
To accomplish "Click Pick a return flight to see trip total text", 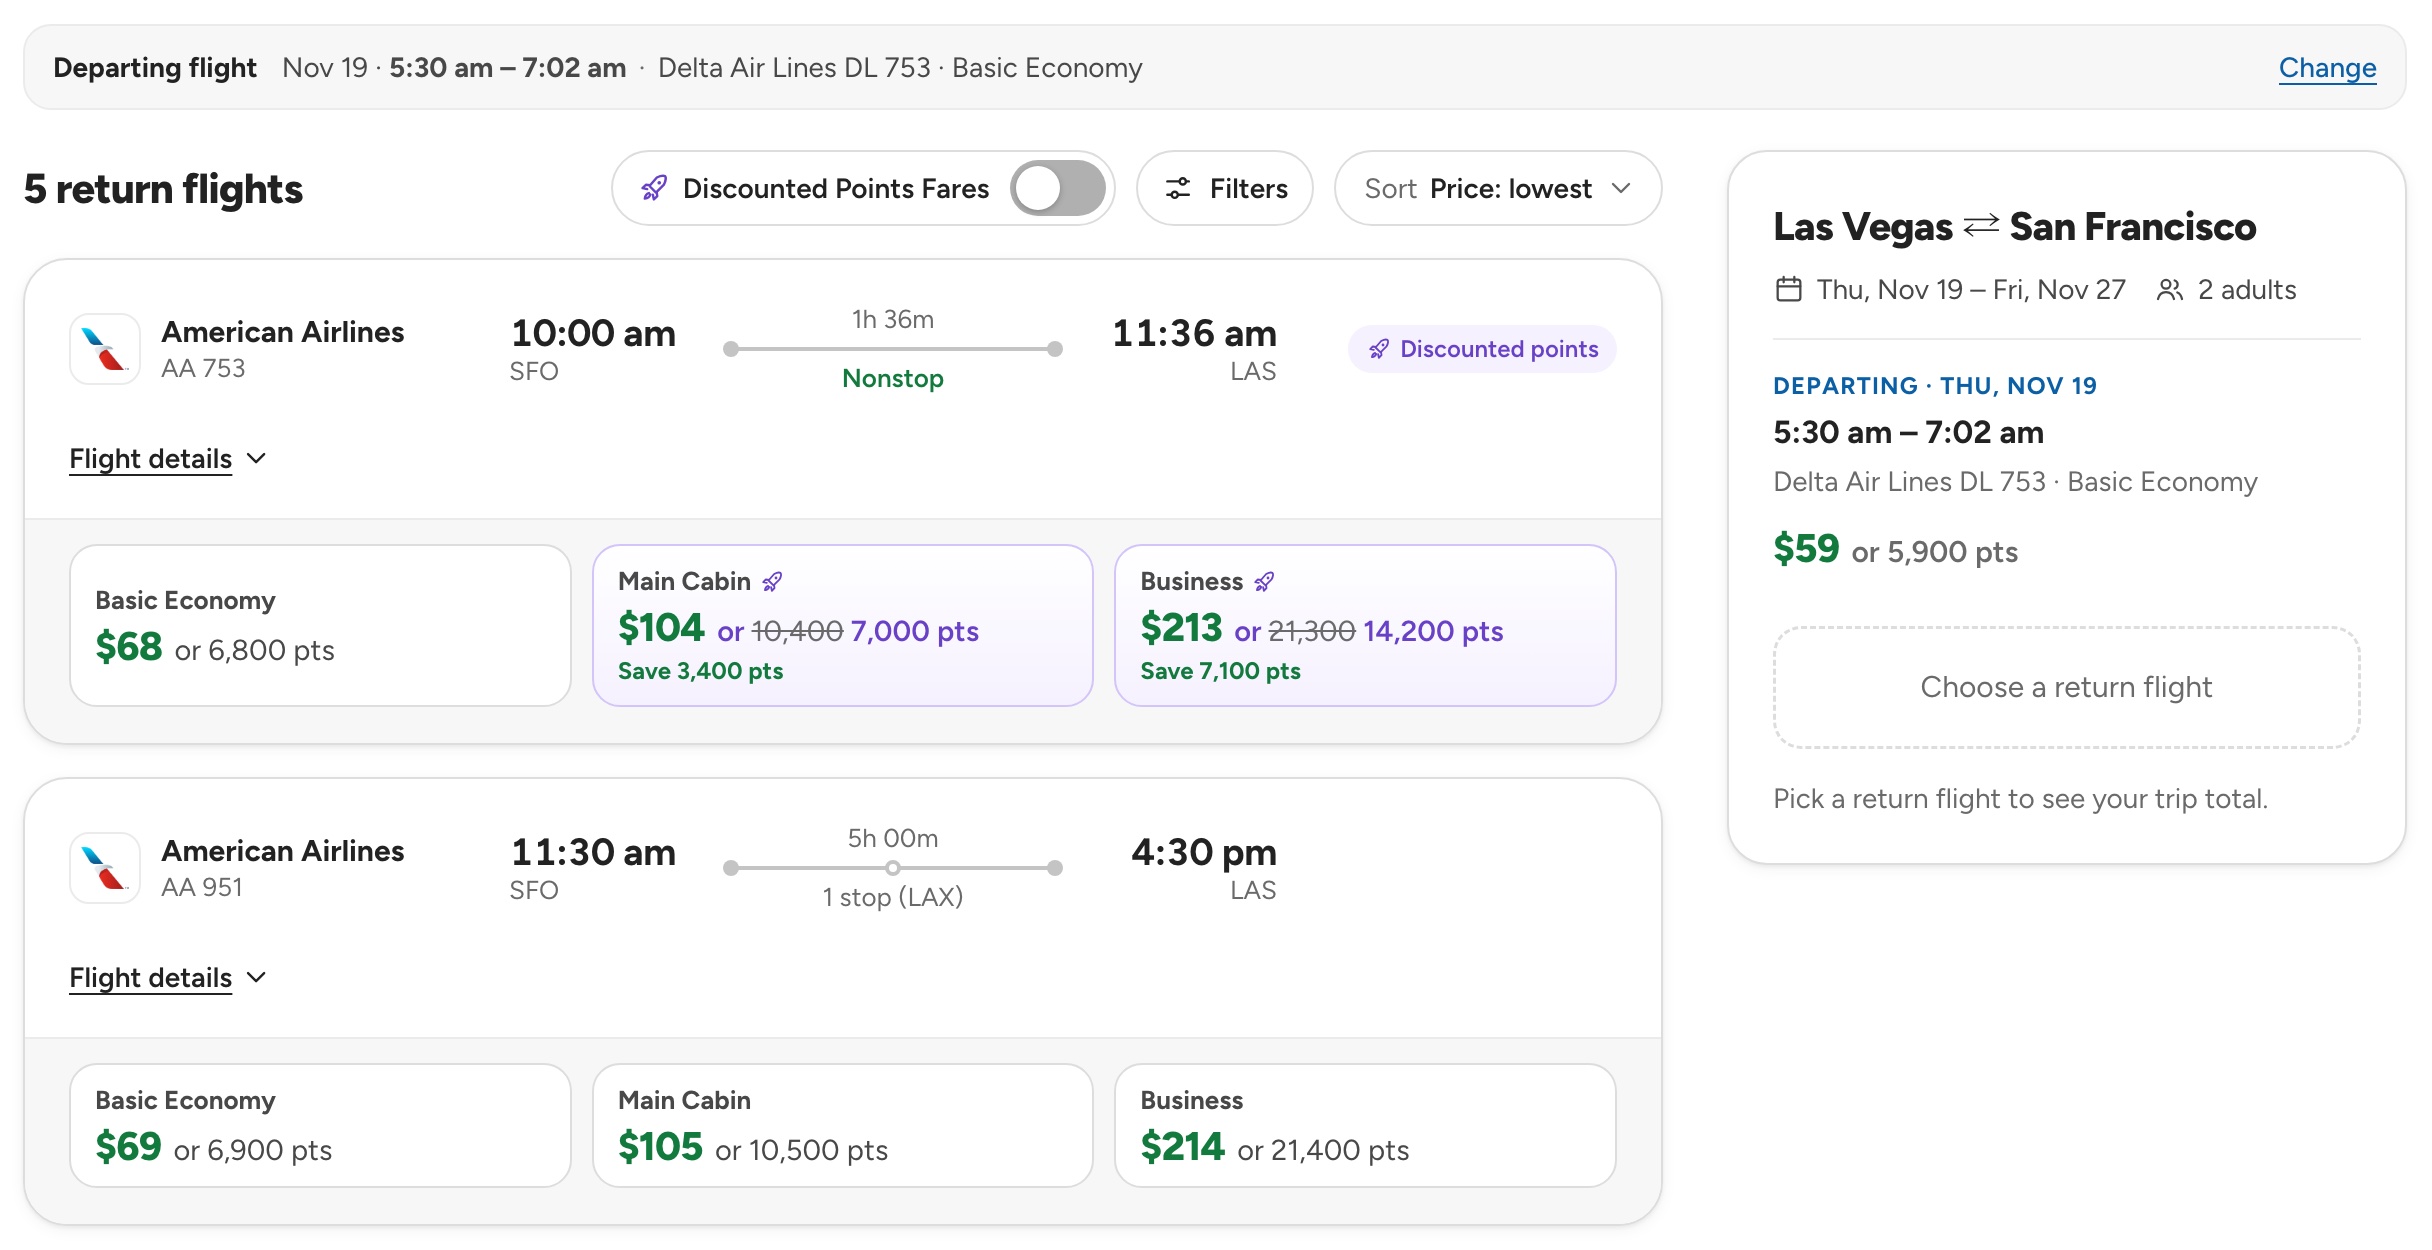I will click(2020, 799).
